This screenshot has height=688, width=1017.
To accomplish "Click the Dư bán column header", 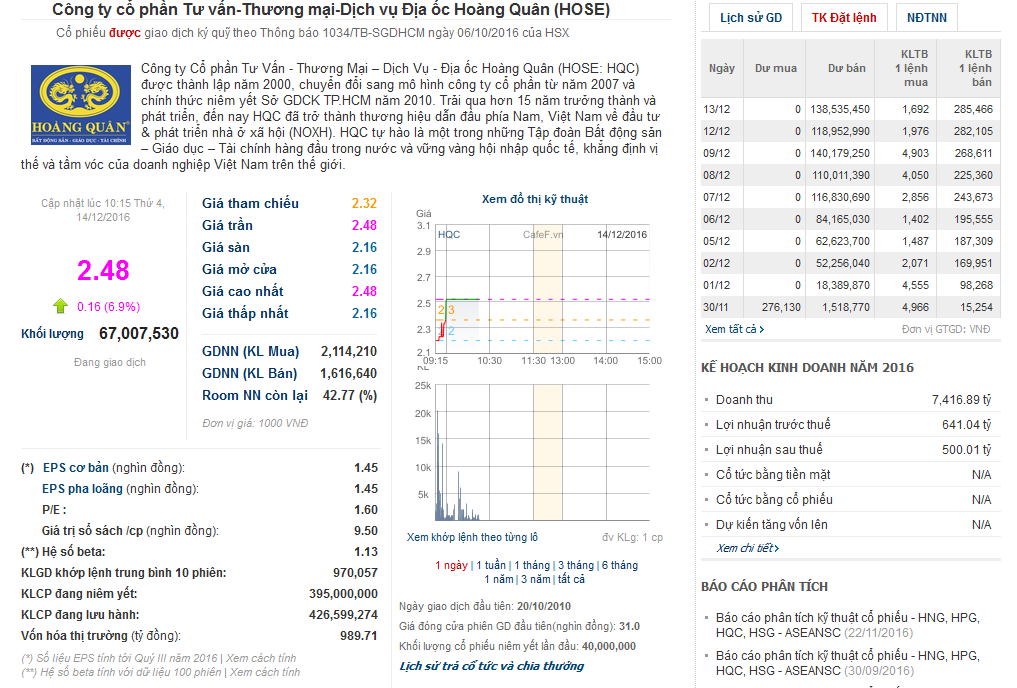I will click(x=846, y=68).
